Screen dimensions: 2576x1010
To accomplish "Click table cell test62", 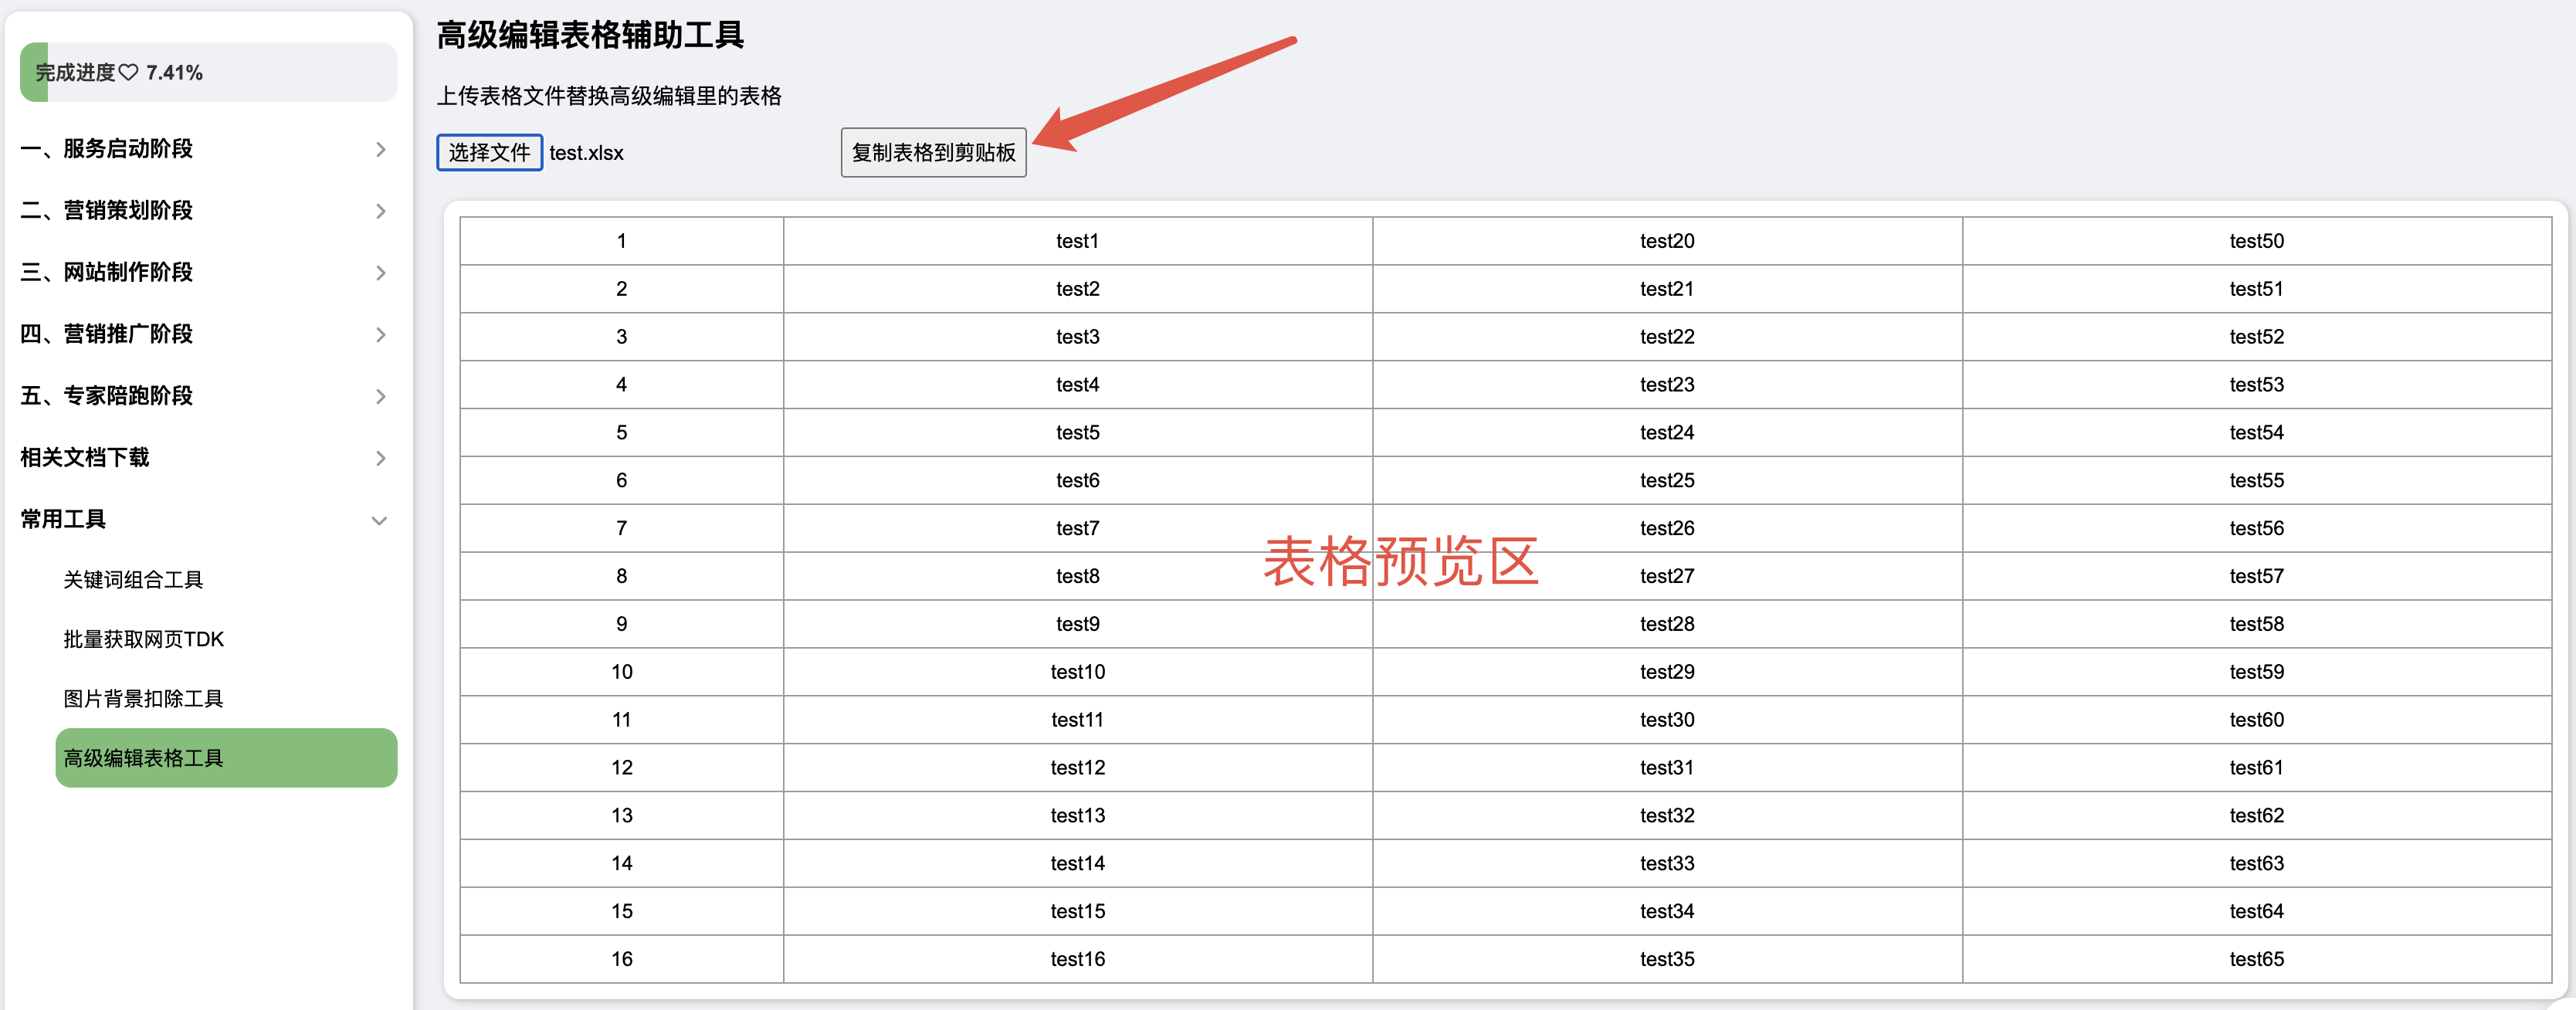I will point(2257,816).
